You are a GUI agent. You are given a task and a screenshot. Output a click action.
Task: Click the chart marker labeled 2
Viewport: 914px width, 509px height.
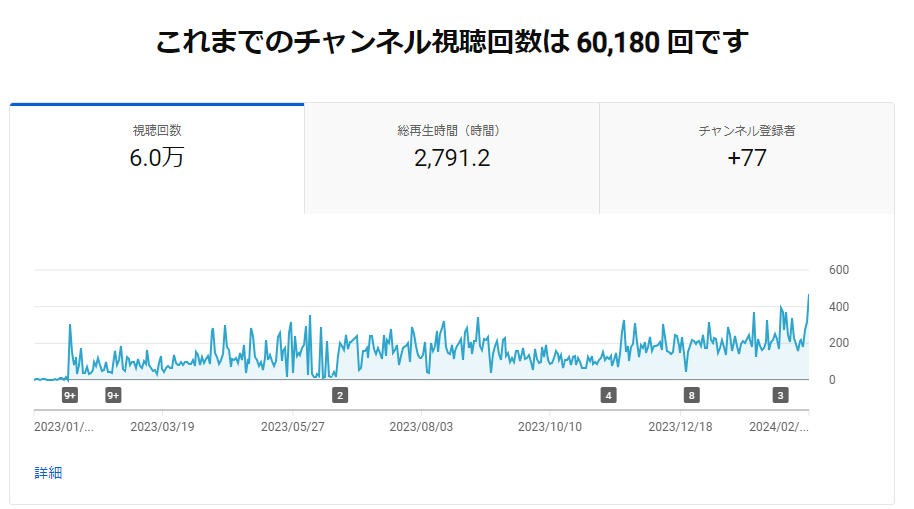(x=340, y=395)
